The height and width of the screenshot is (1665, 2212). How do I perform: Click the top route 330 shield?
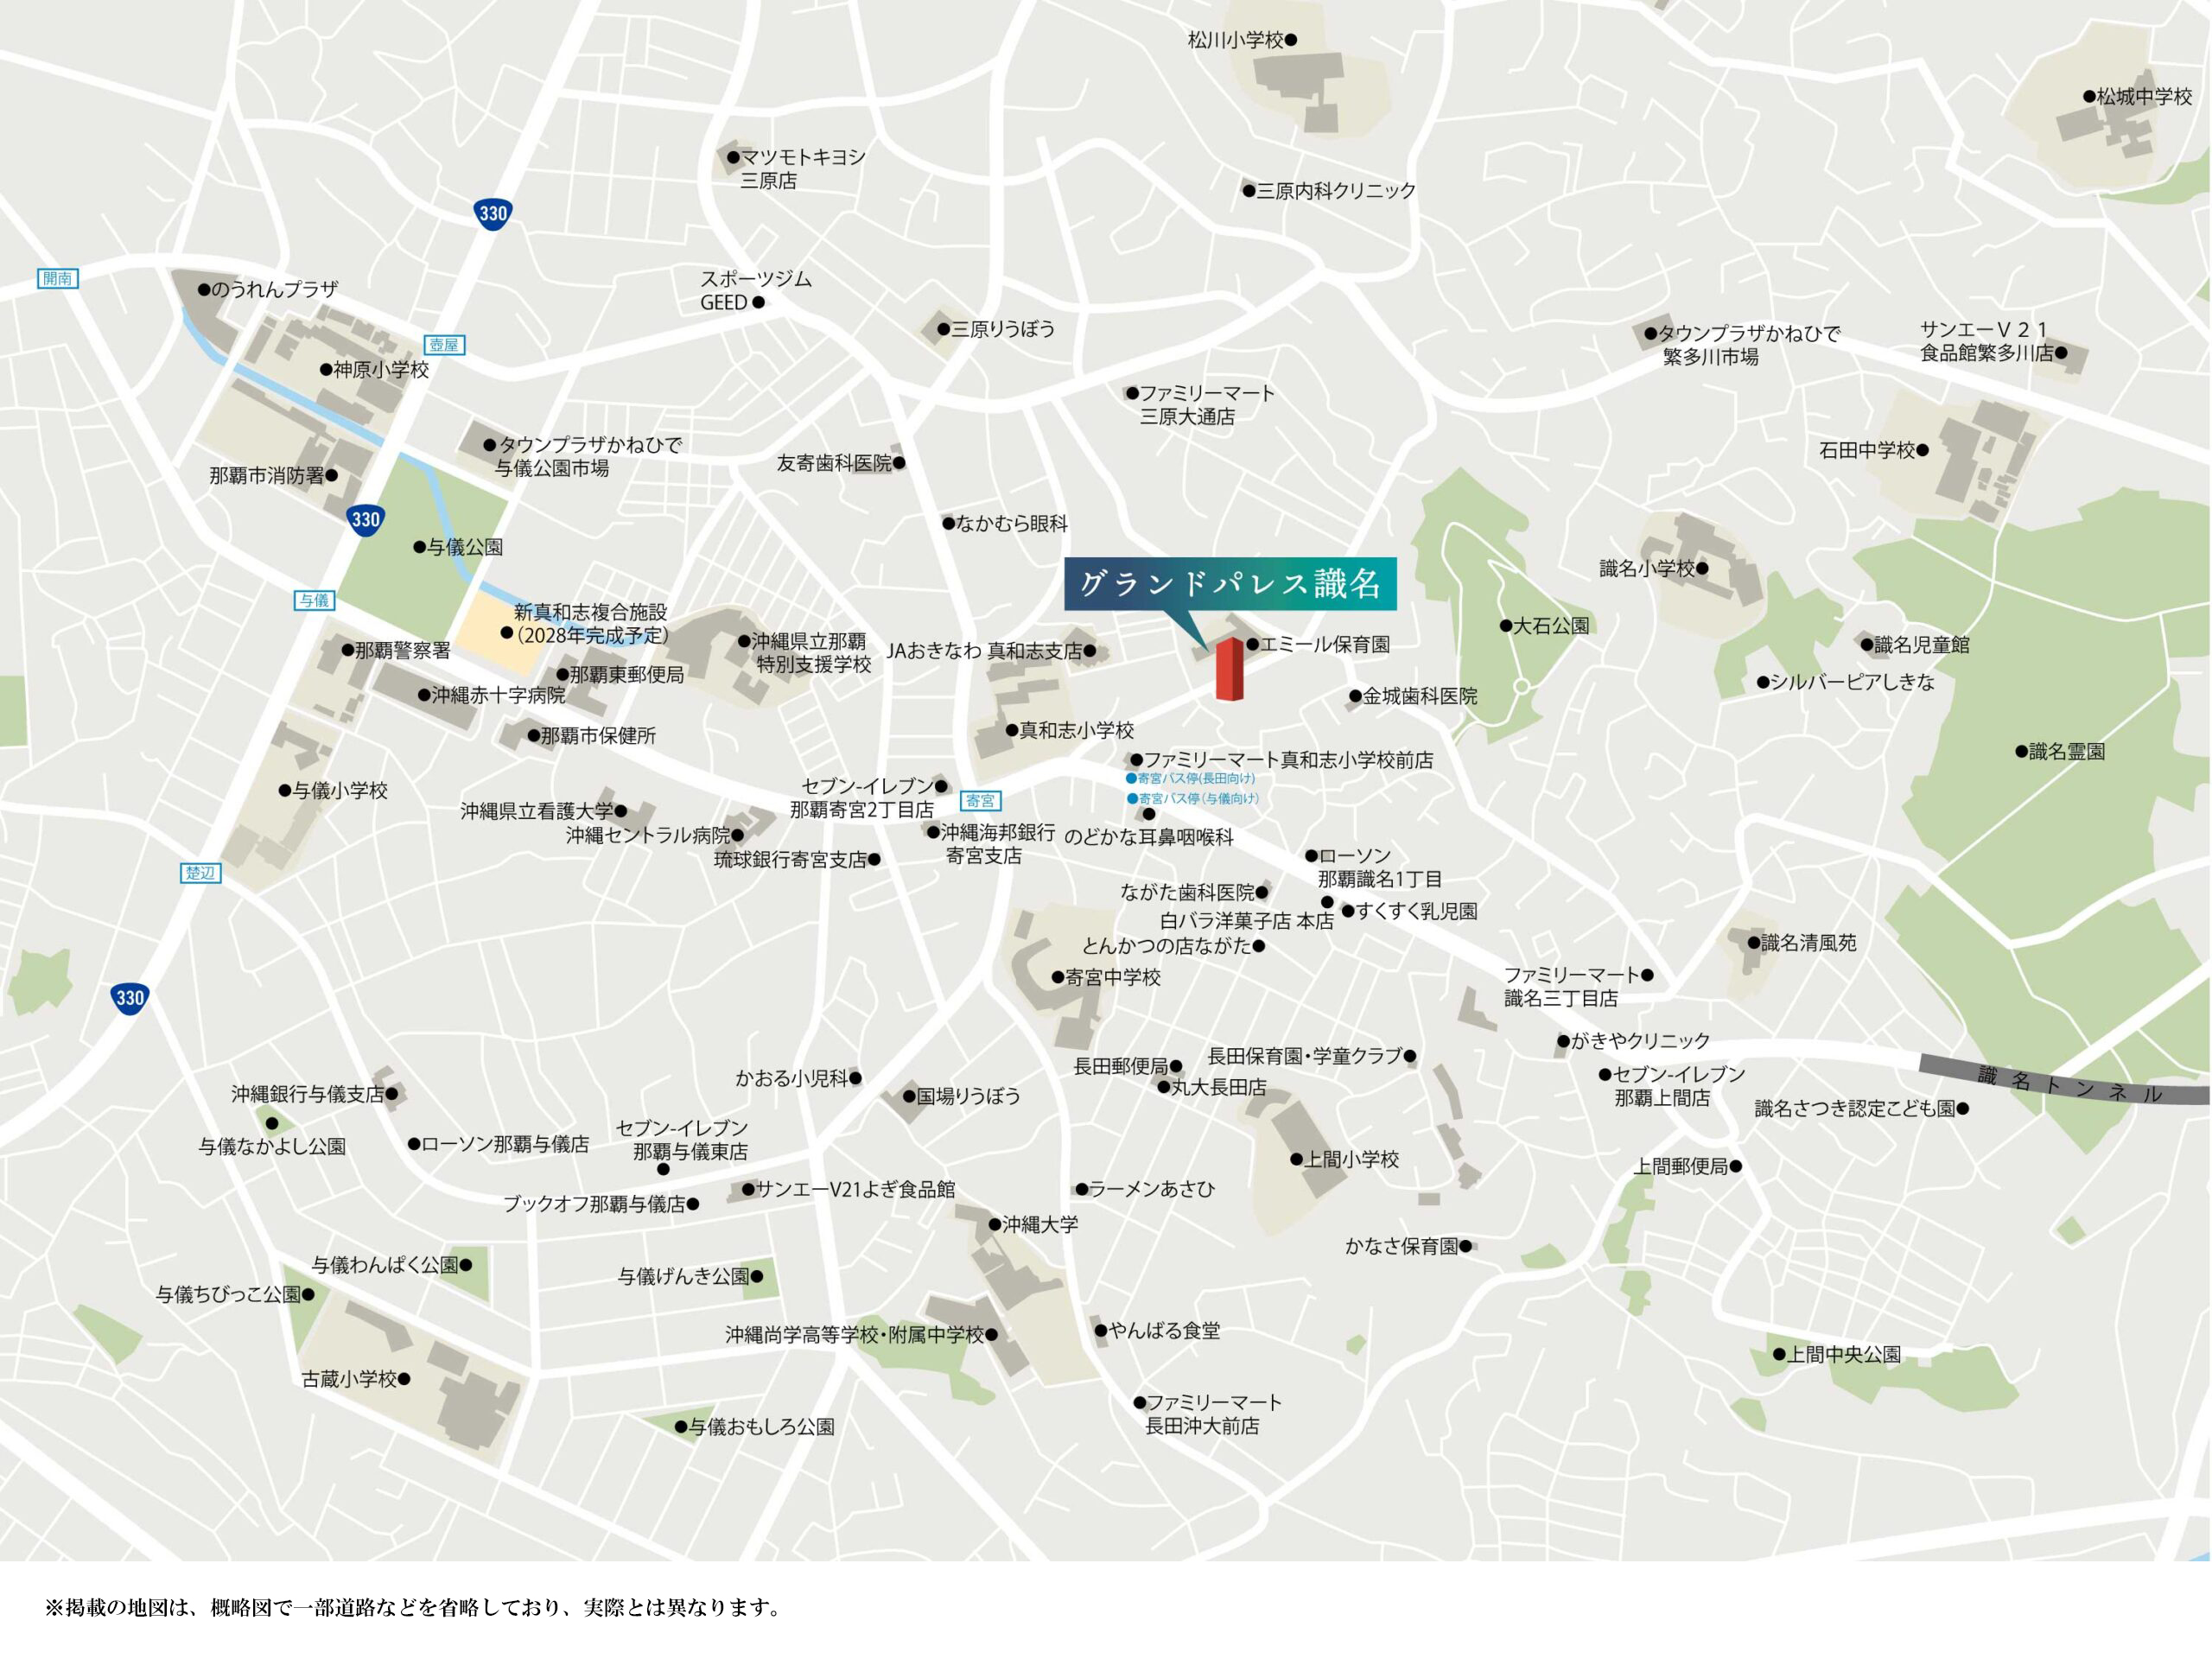(493, 213)
